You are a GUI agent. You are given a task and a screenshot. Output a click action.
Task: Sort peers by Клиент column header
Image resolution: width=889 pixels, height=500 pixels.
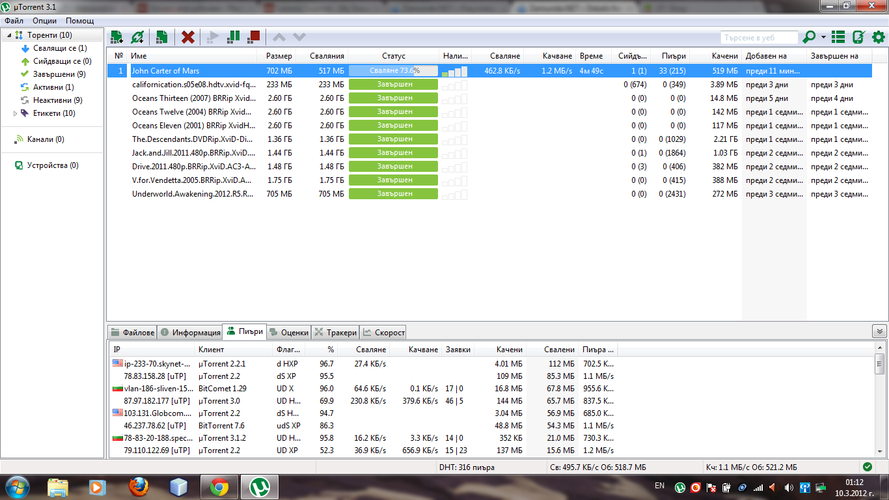coord(234,349)
